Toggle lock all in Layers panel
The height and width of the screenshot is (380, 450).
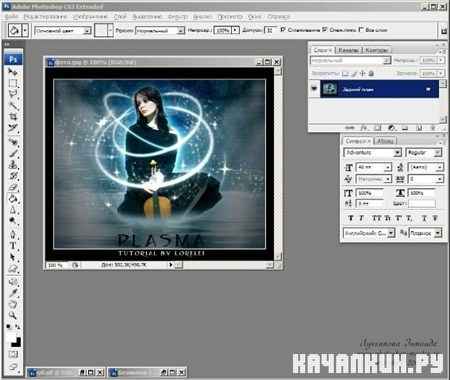[x=371, y=73]
